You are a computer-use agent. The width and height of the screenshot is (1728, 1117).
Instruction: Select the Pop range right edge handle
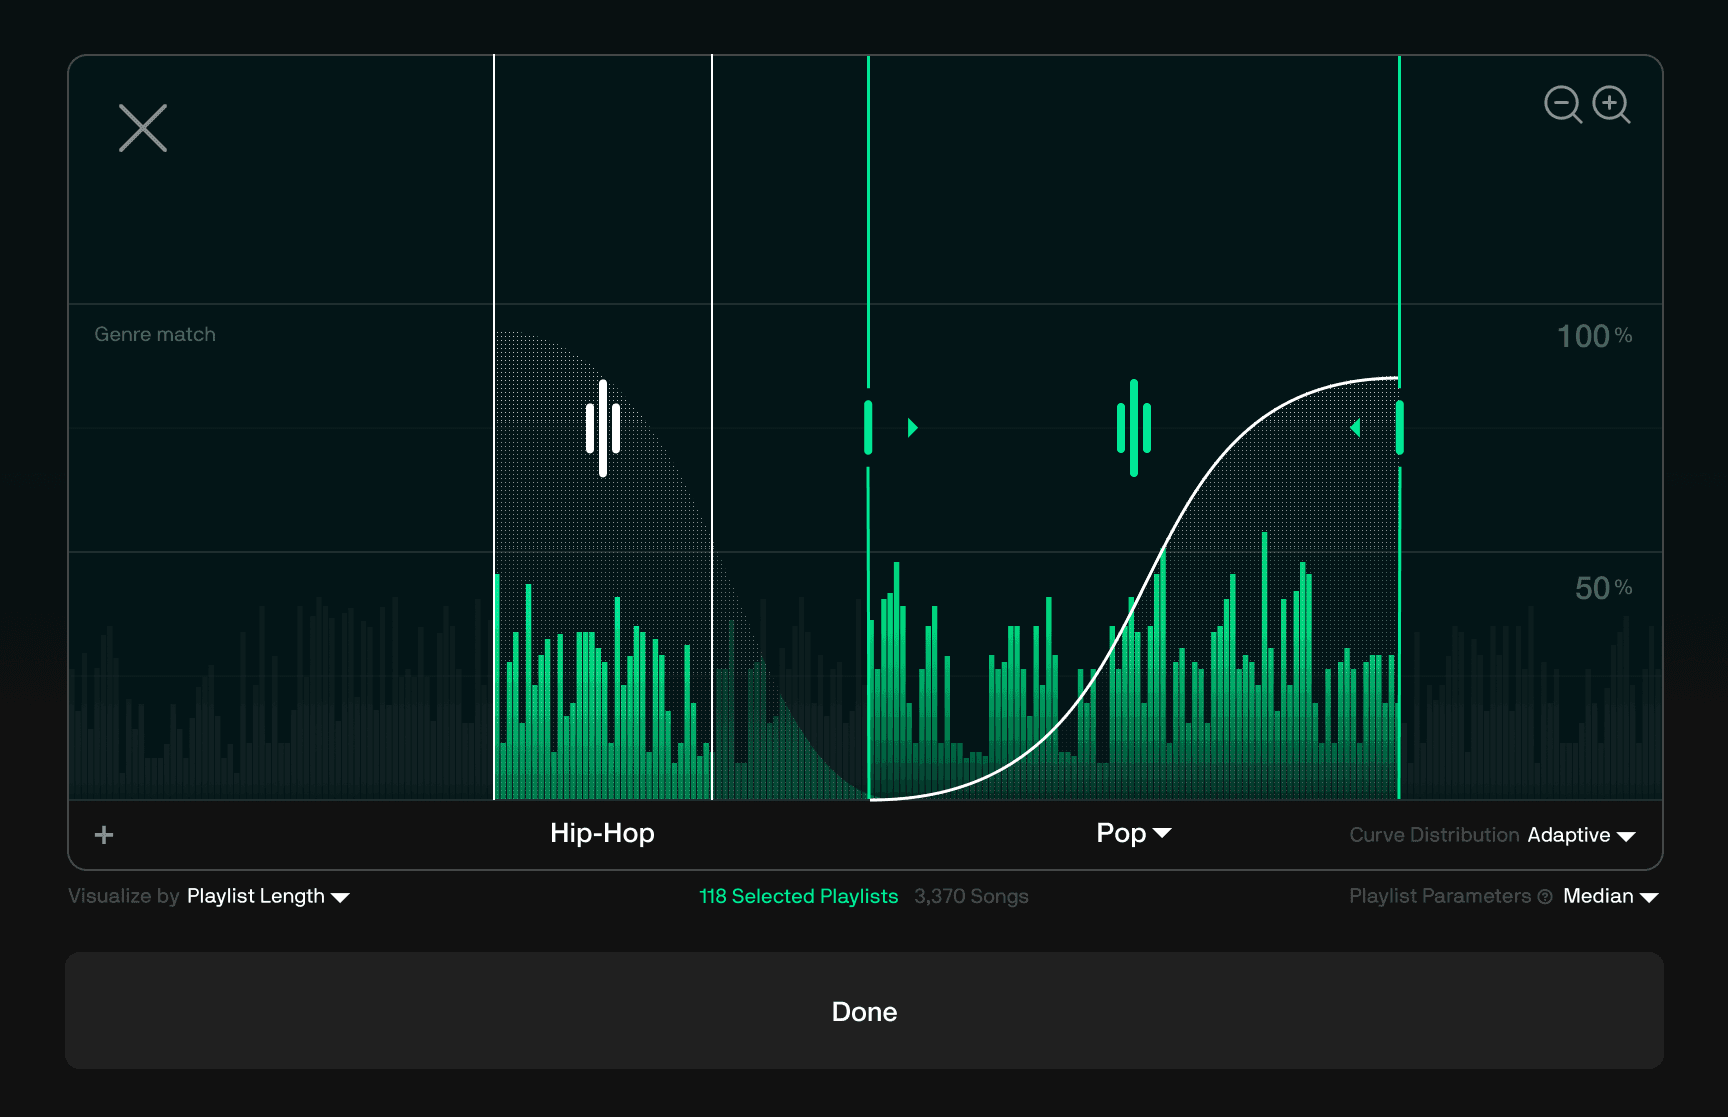pyautogui.click(x=1399, y=428)
